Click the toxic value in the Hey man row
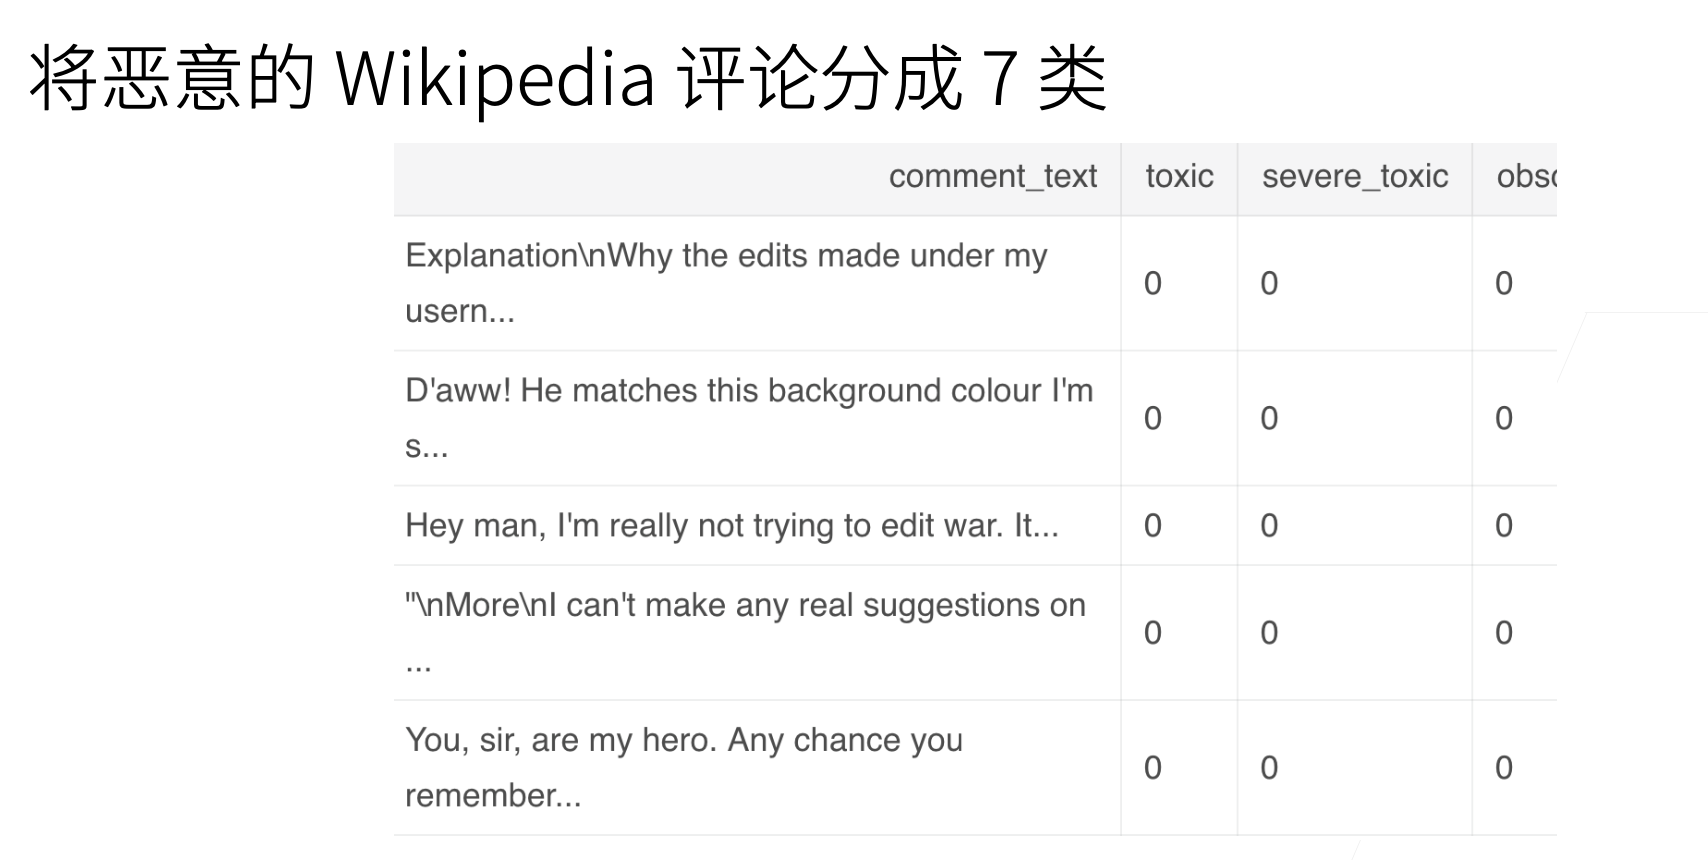Screen dimensions: 1708x860 (1153, 526)
